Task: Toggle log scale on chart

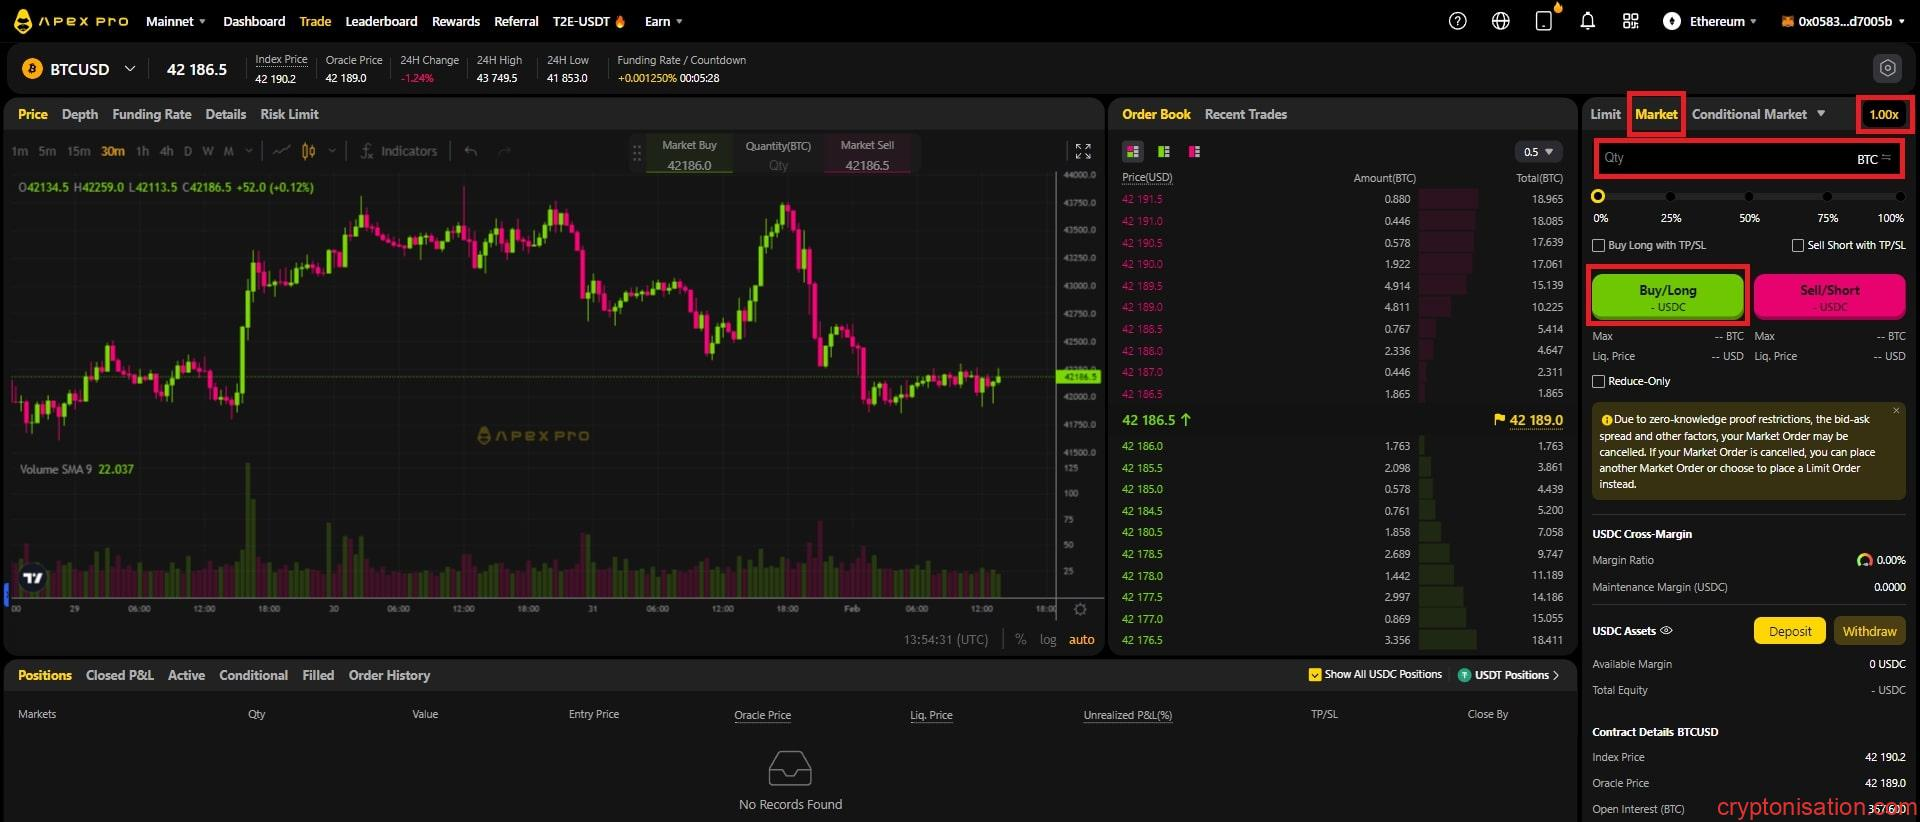Action: pos(1047,639)
